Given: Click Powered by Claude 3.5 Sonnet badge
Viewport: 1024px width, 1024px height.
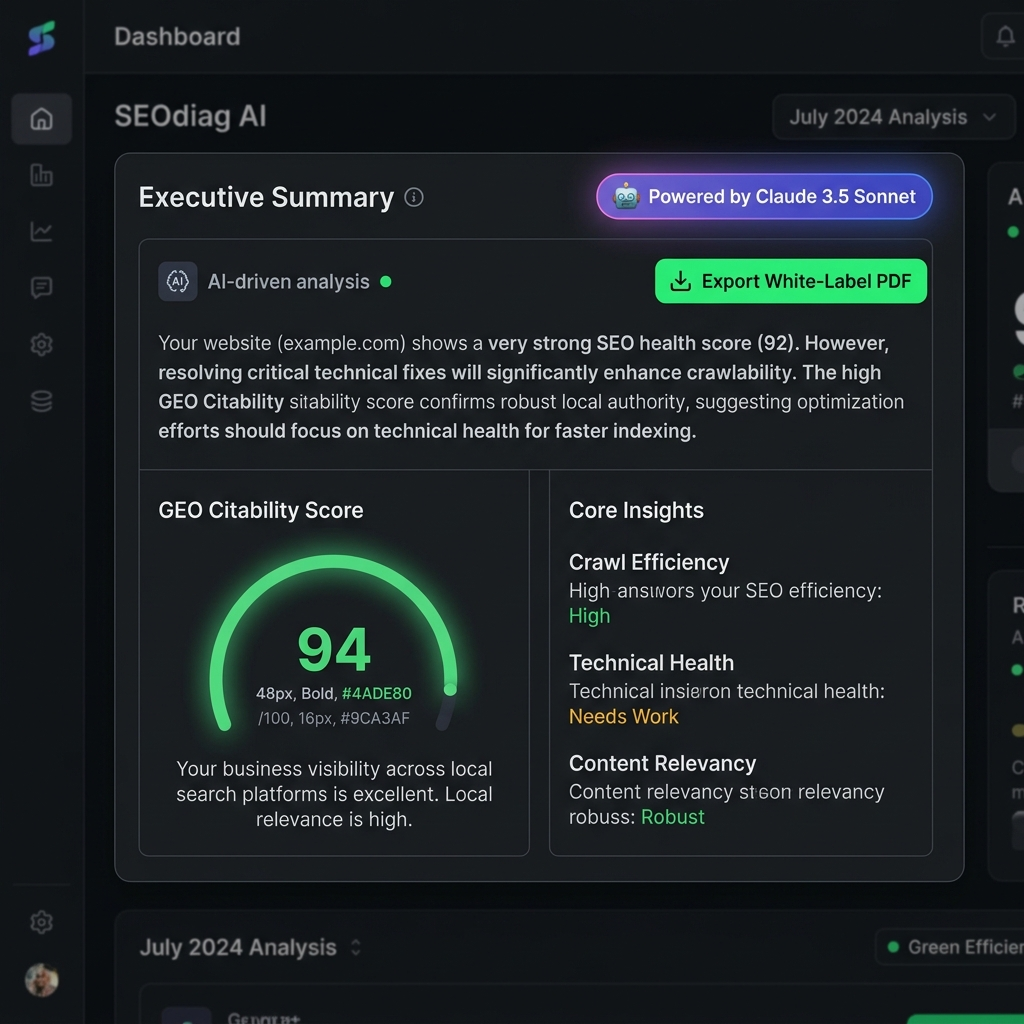Looking at the screenshot, I should (x=764, y=197).
